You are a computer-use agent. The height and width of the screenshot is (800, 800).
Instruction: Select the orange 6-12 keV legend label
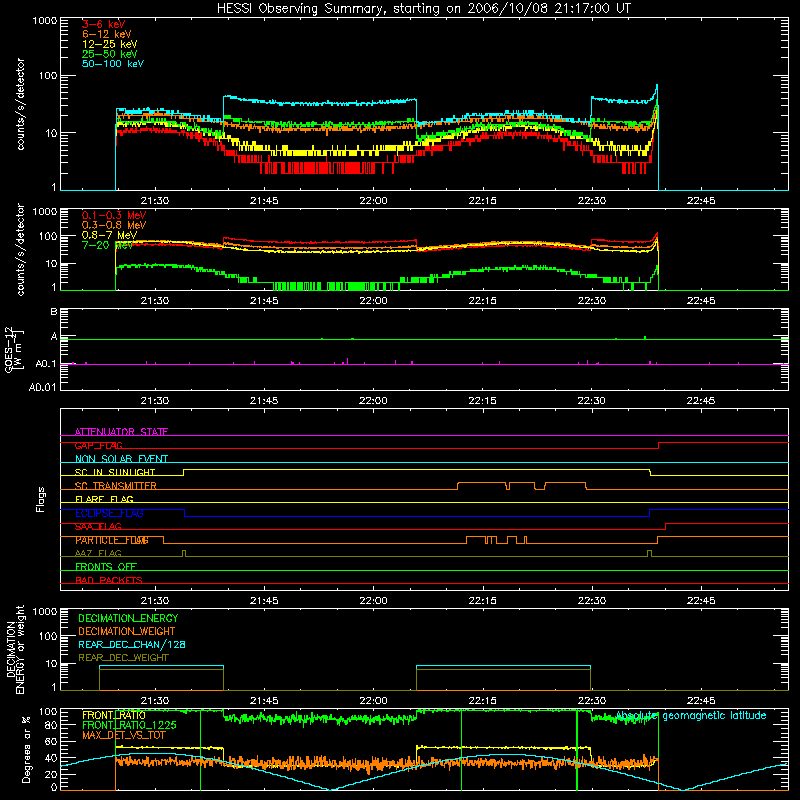pyautogui.click(x=107, y=34)
